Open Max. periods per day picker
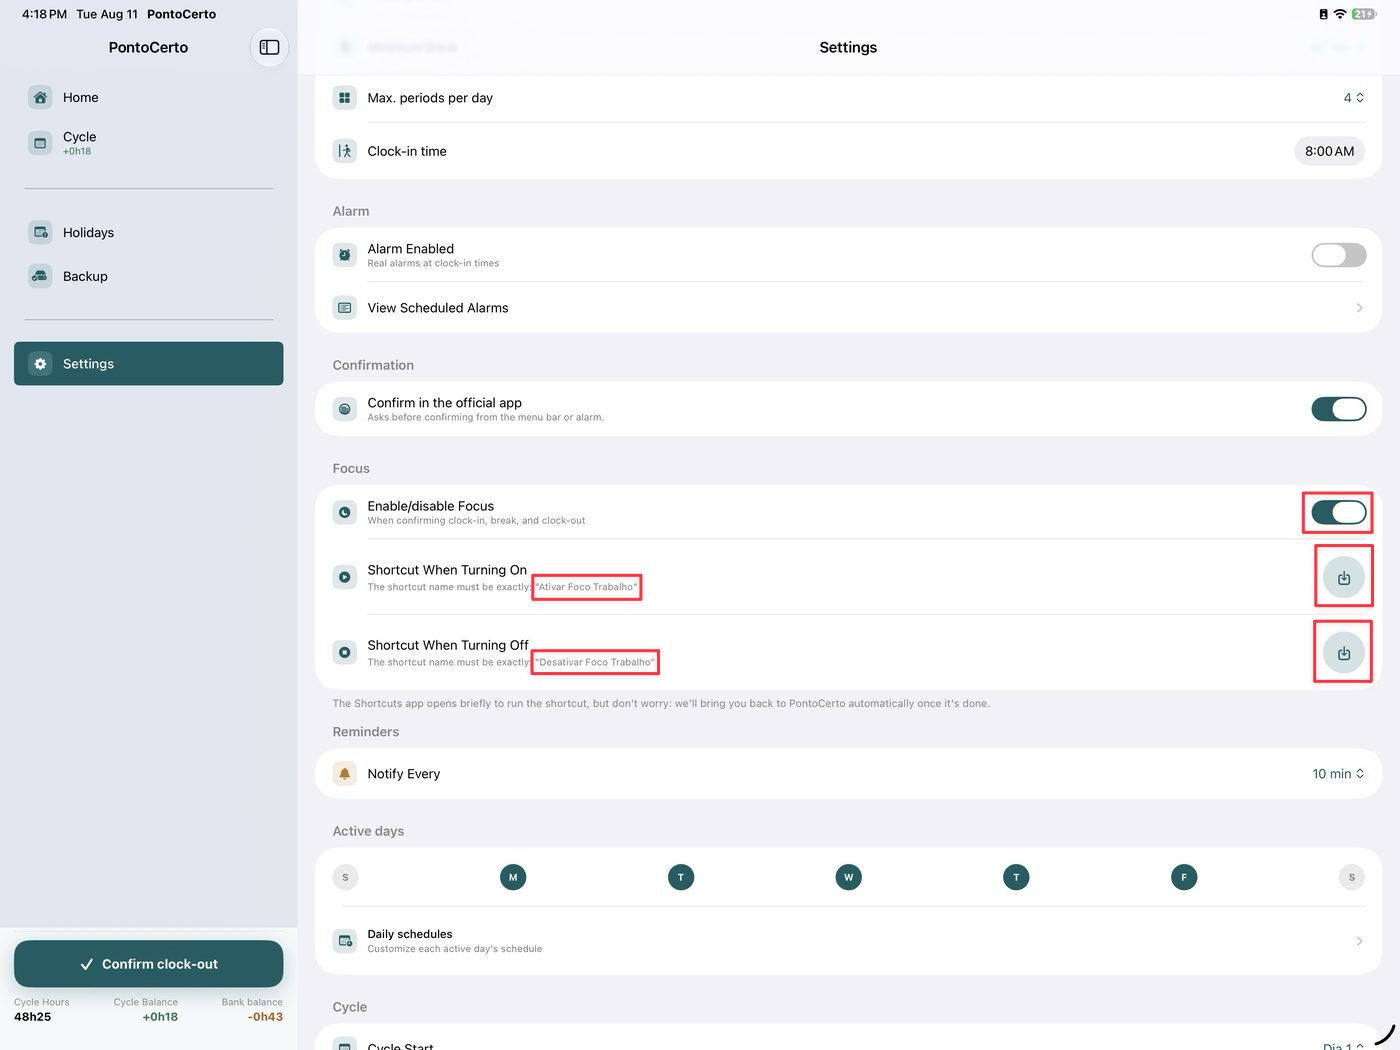Viewport: 1400px width, 1050px height. (1354, 98)
